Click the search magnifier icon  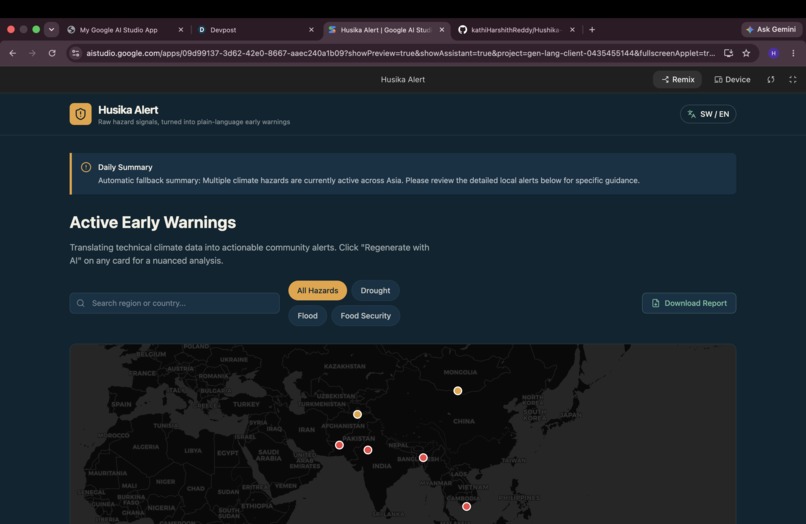(81, 303)
